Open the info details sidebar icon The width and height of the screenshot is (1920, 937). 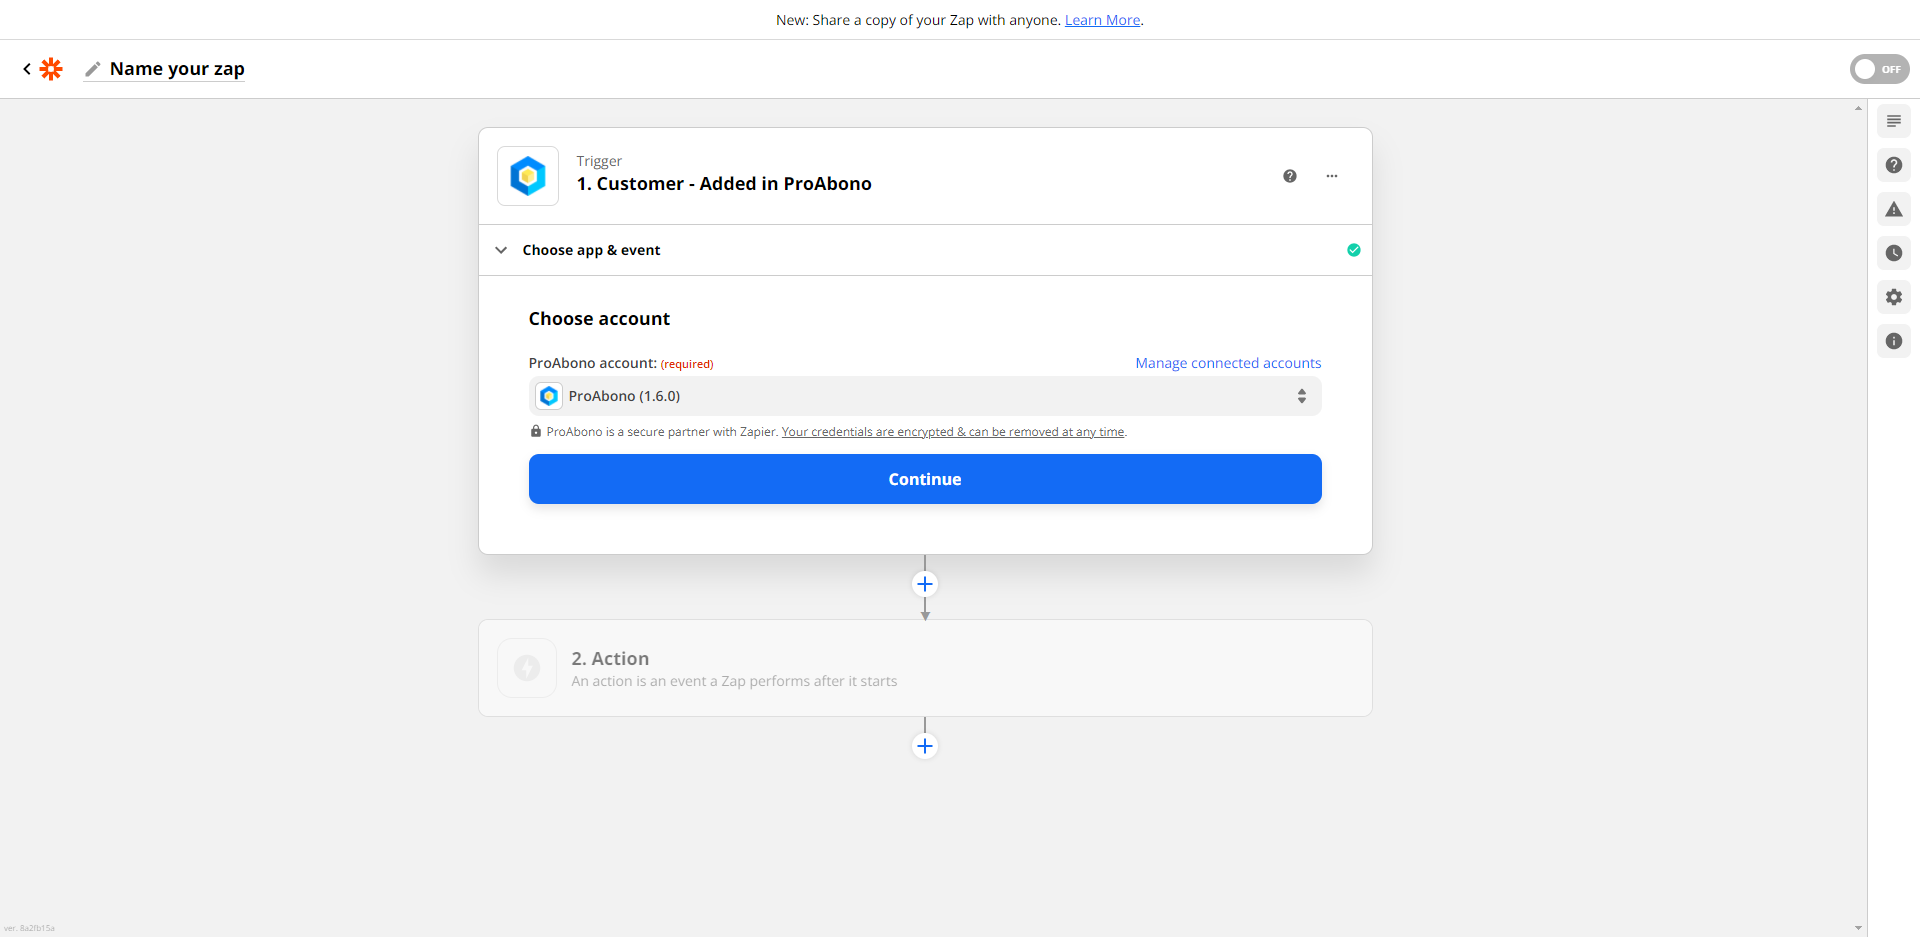click(x=1894, y=341)
